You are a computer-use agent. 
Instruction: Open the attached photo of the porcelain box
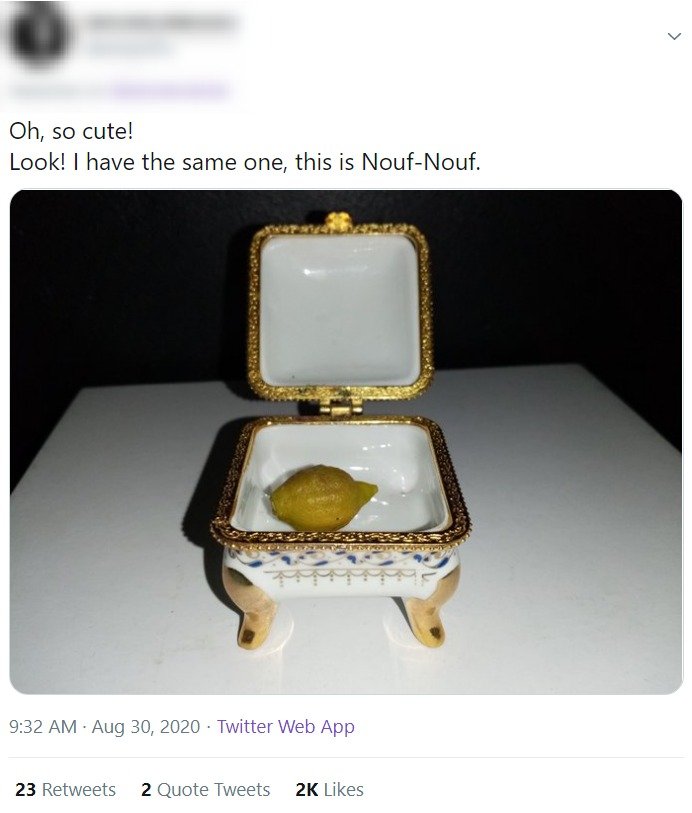346,442
